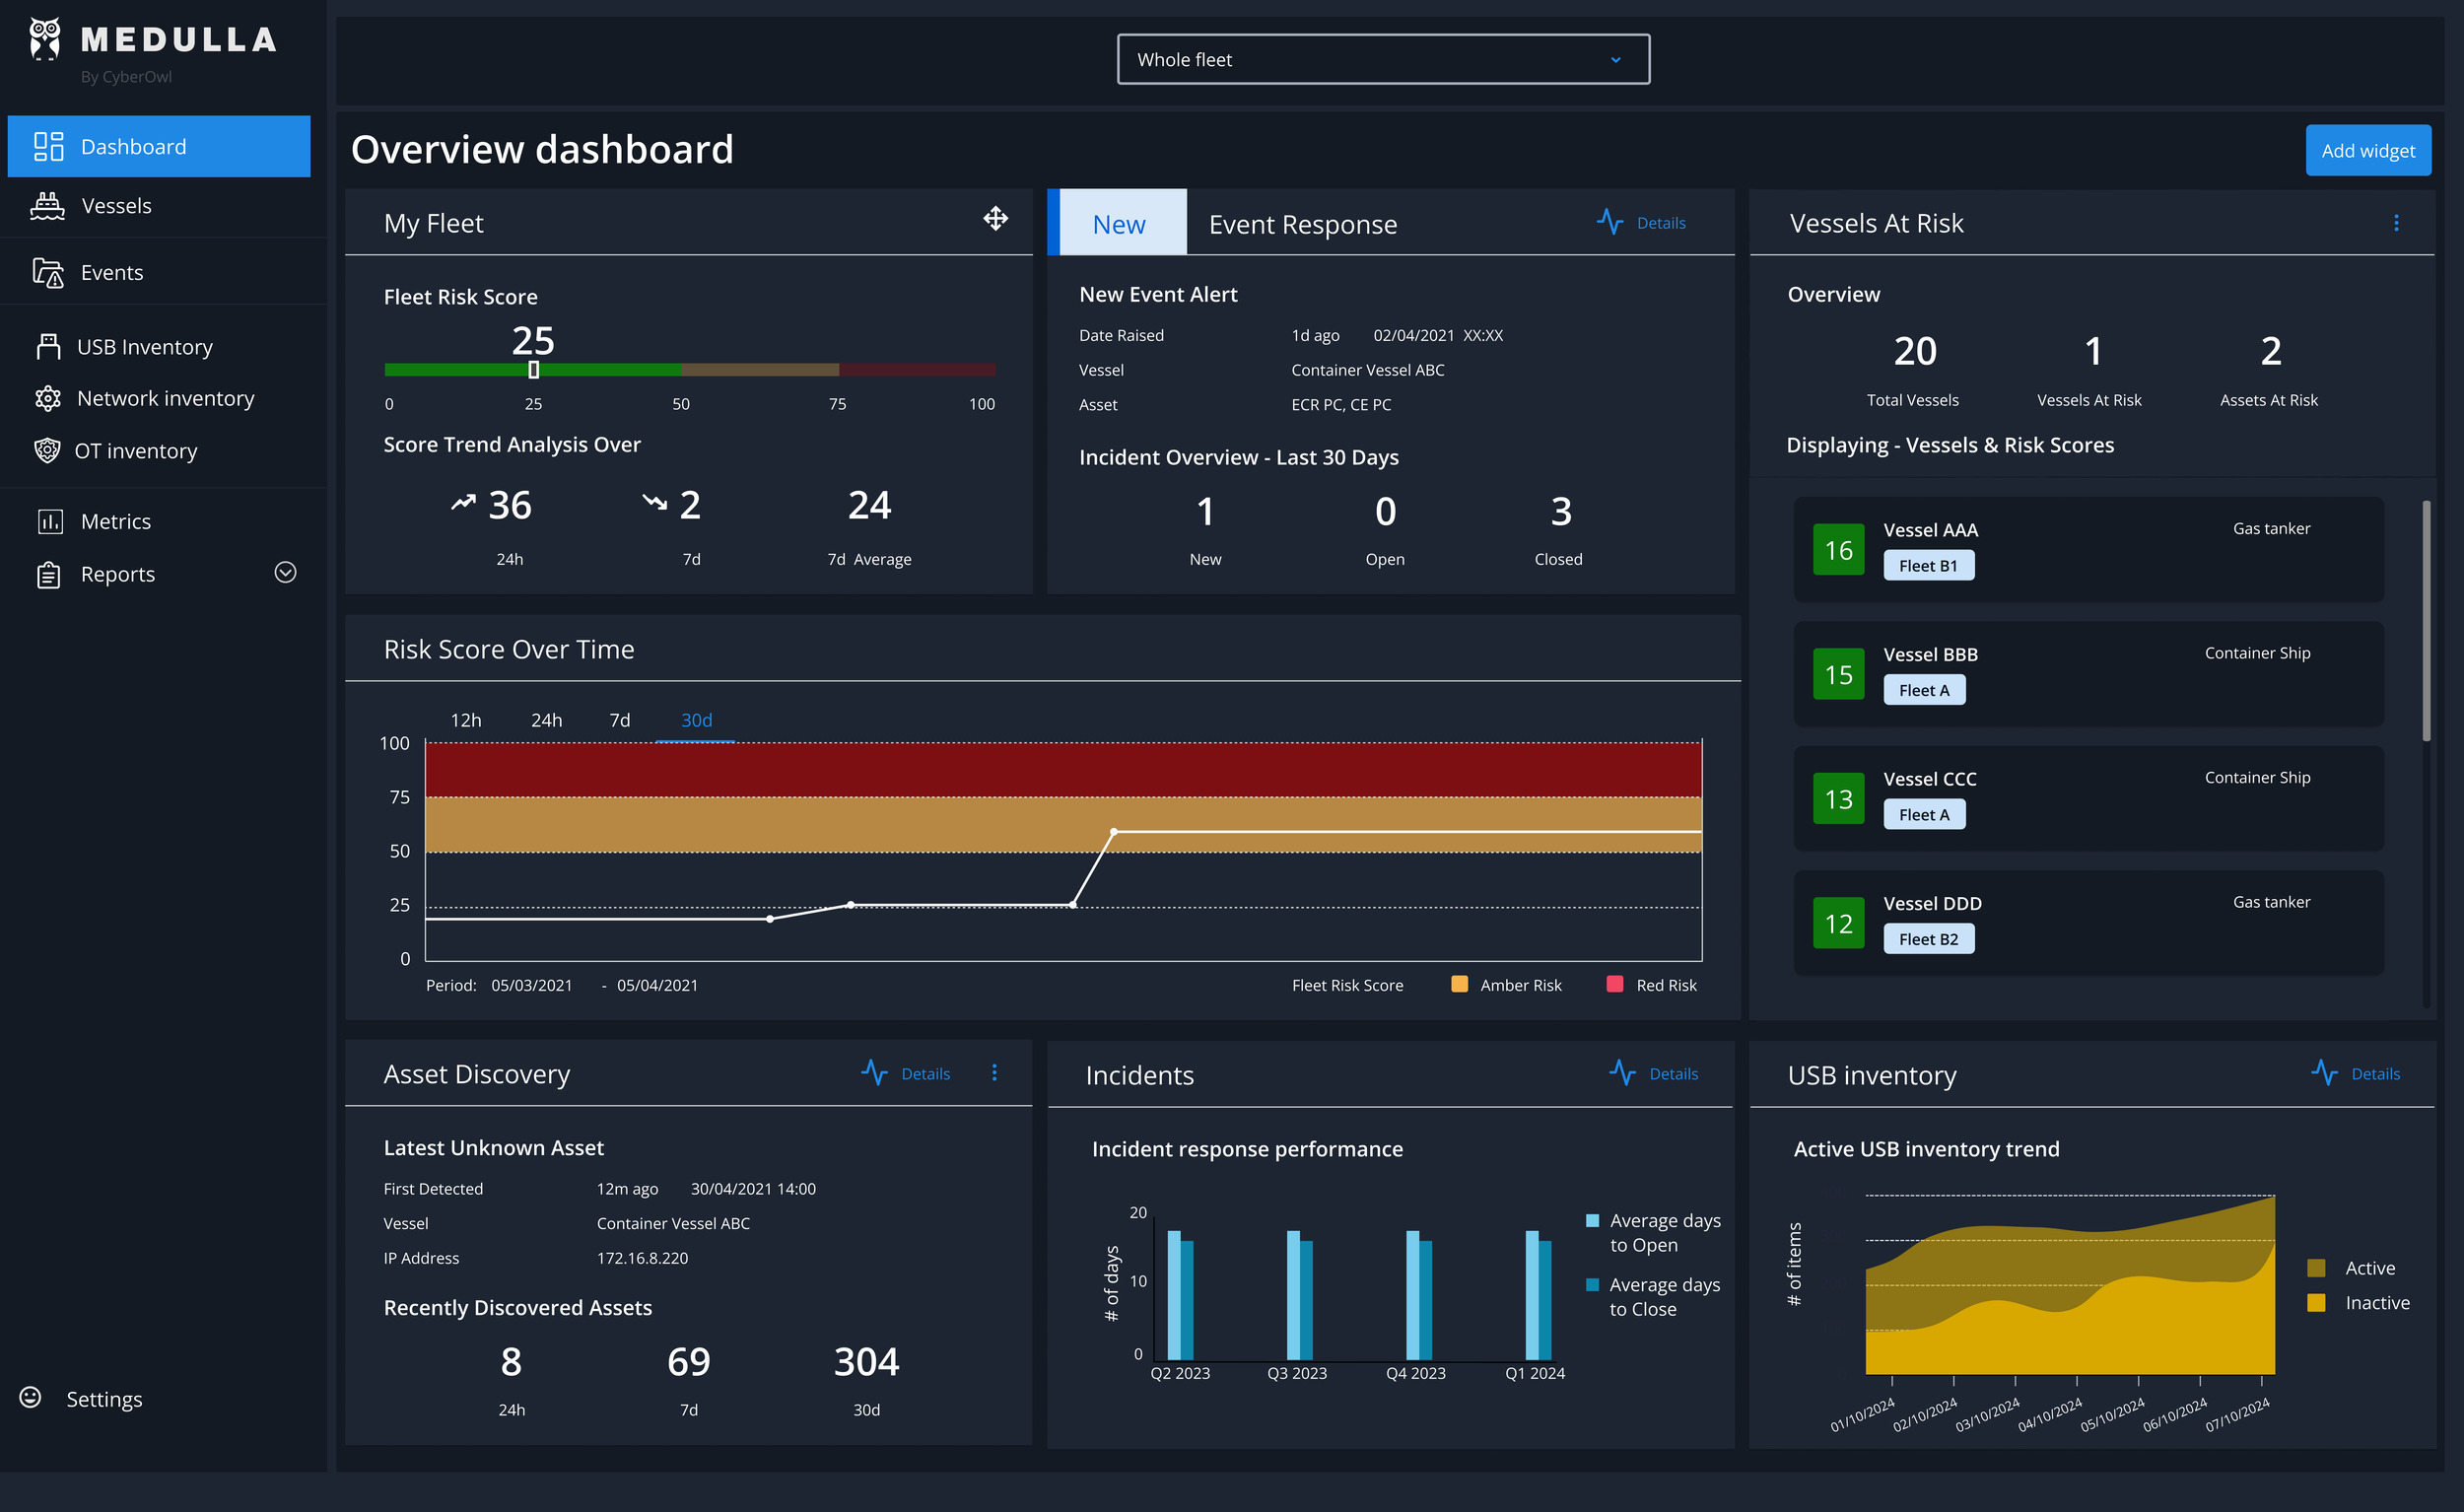The image size is (2464, 1512).
Task: Click the USB Inventory sidebar icon
Action: pos(48,346)
